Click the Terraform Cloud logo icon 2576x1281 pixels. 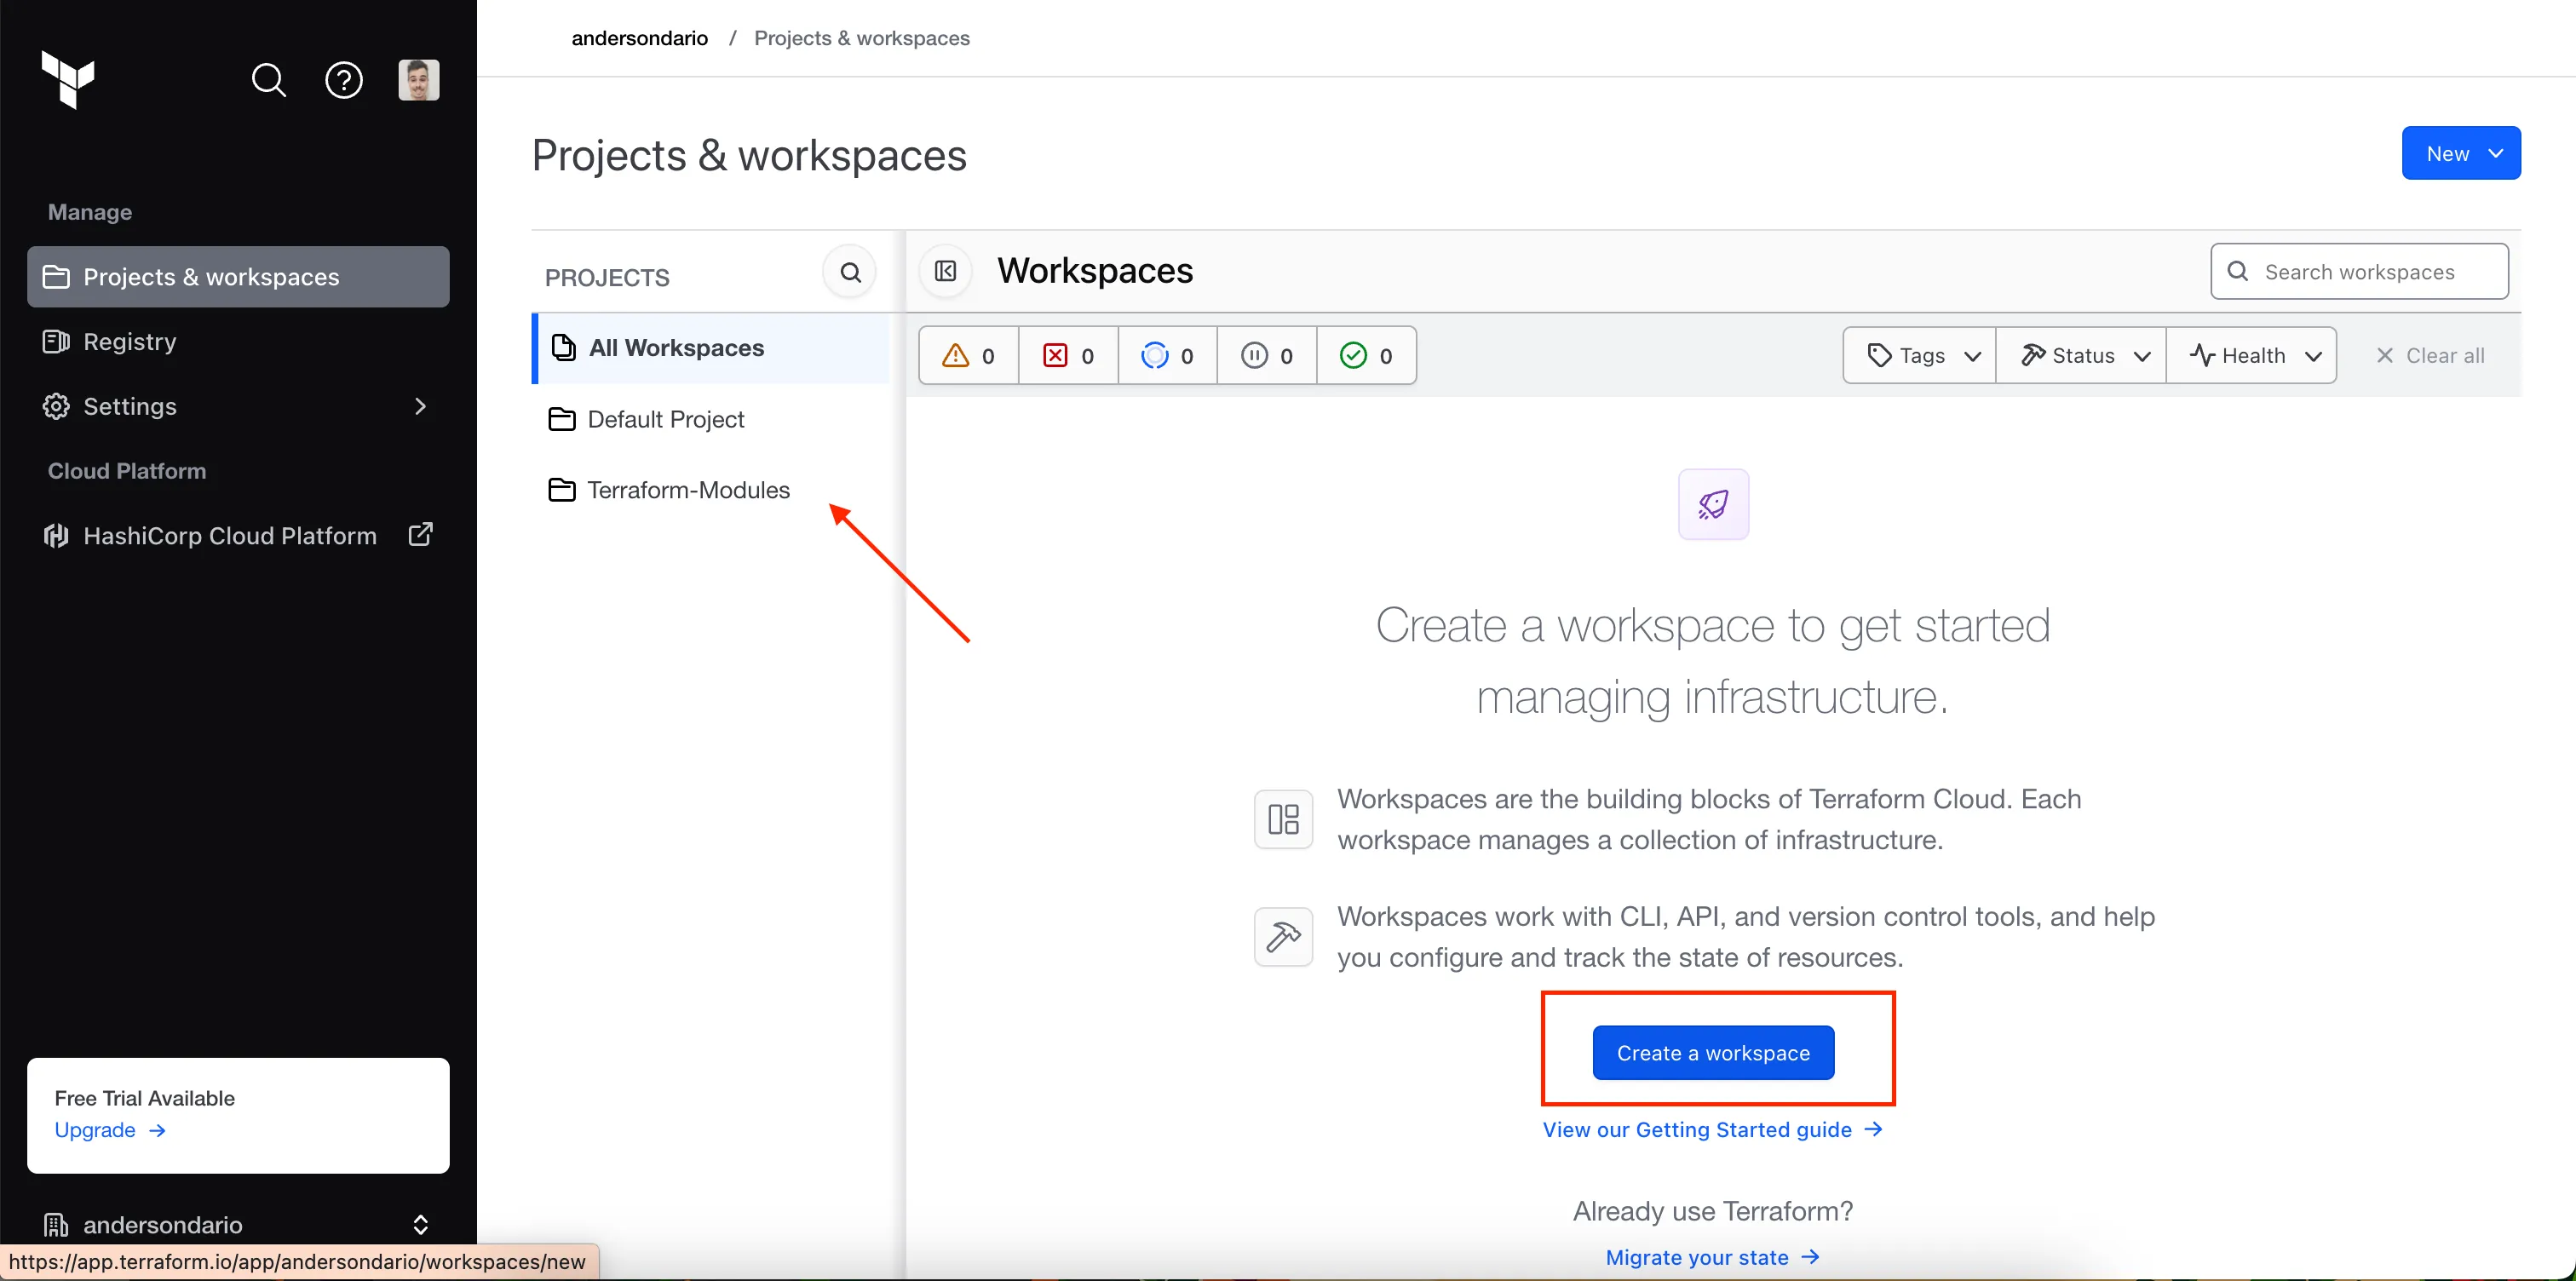(x=69, y=79)
